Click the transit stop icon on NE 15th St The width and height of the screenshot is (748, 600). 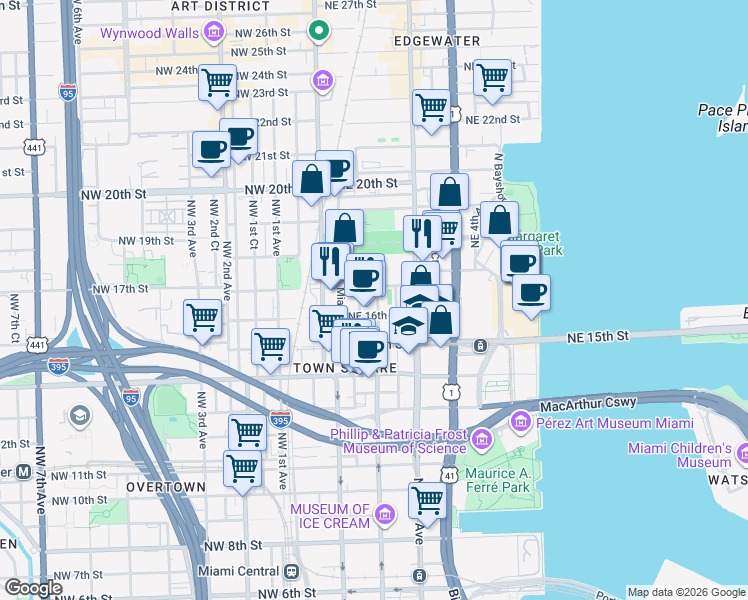tap(480, 345)
